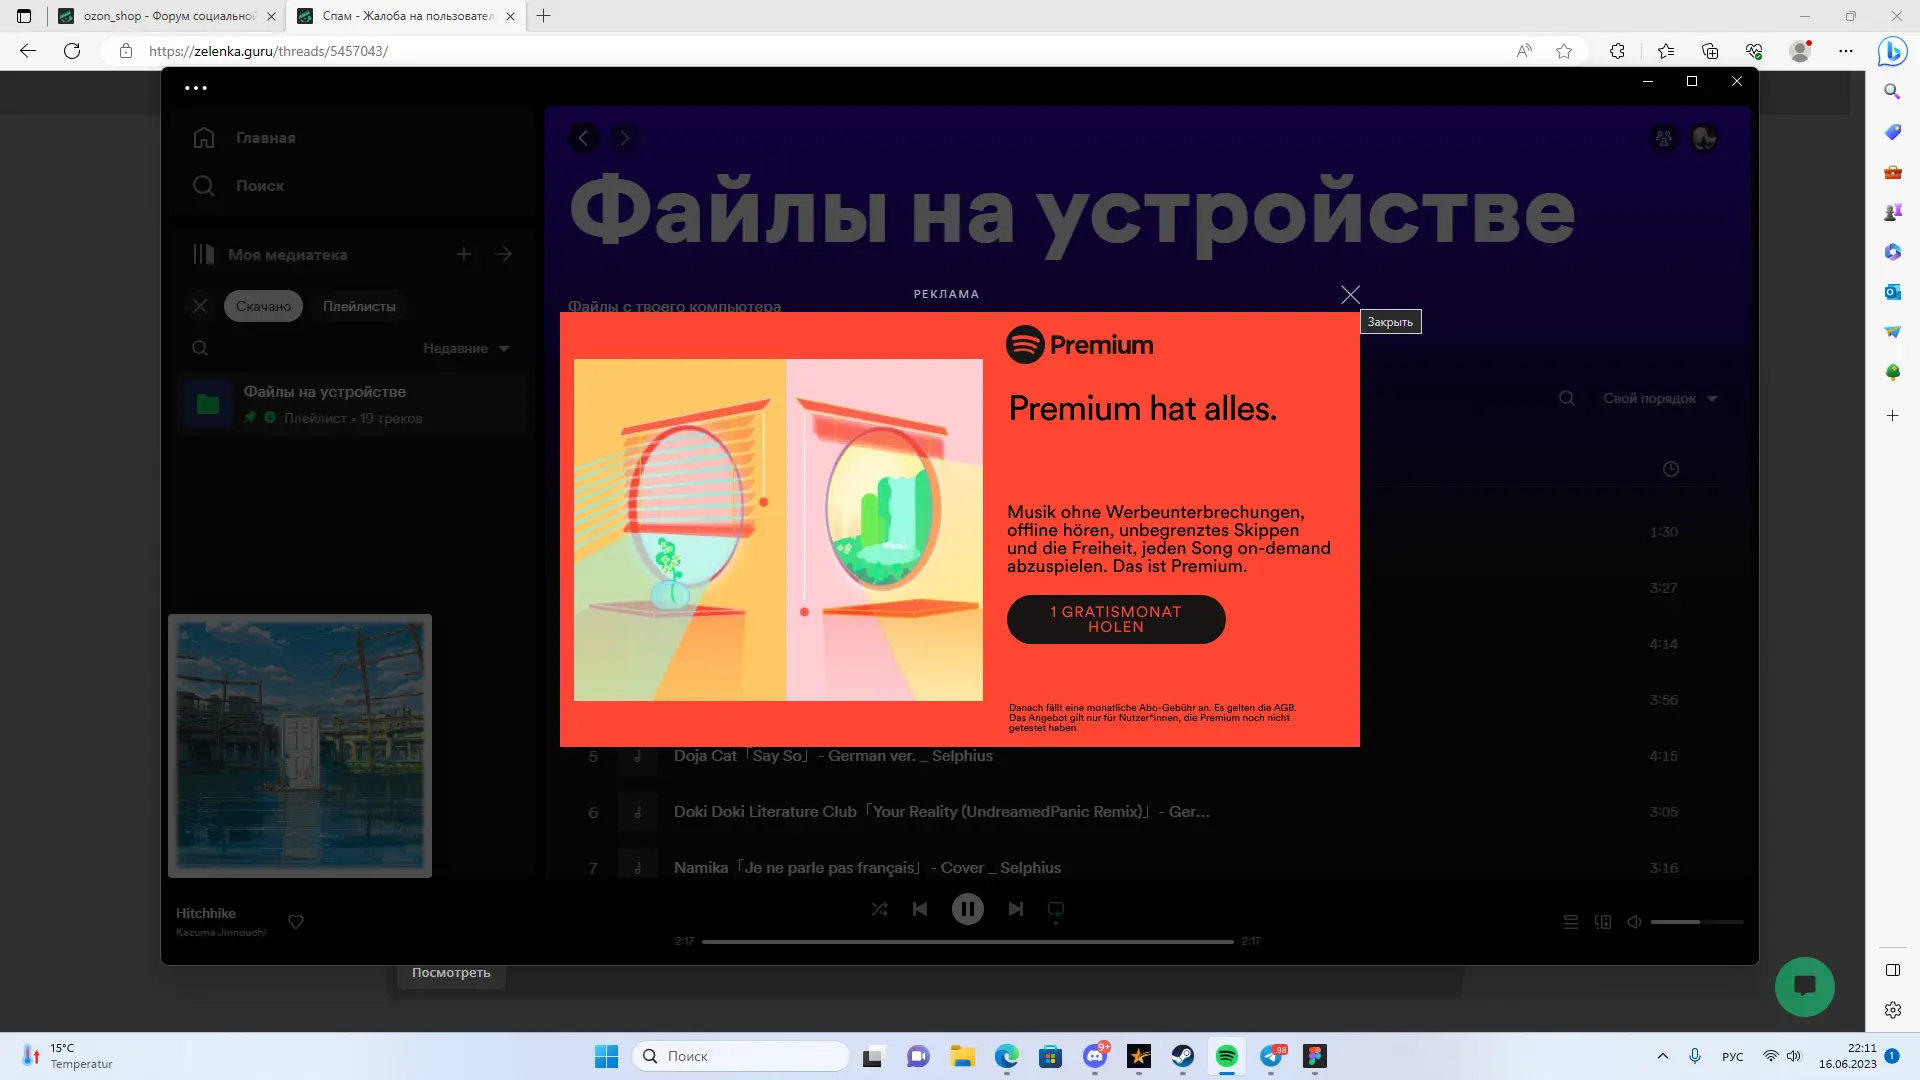Viewport: 1920px width, 1080px height.
Task: Click the Windows taskbar search box
Action: 741,1056
